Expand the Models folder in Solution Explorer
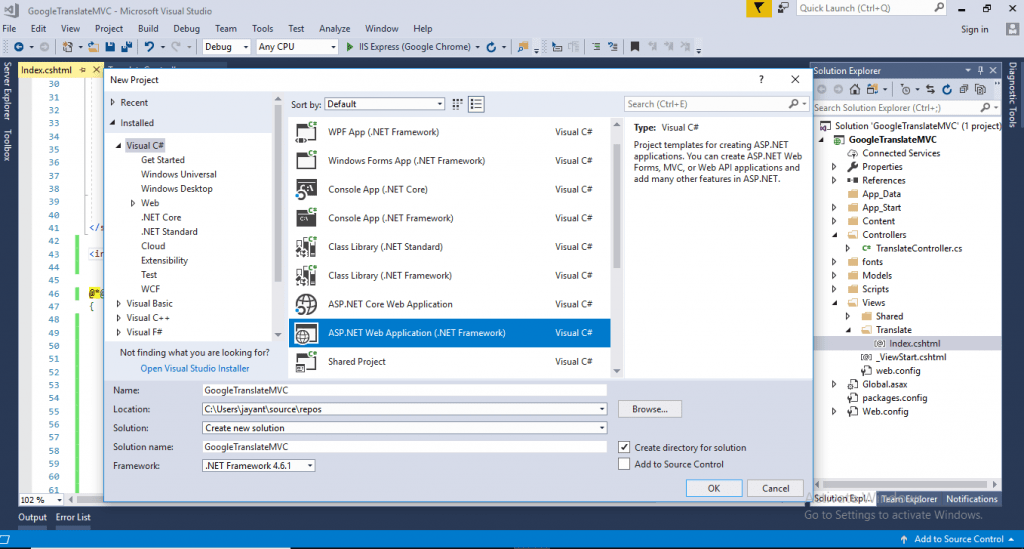Screen dimensions: 1024x549 point(834,275)
